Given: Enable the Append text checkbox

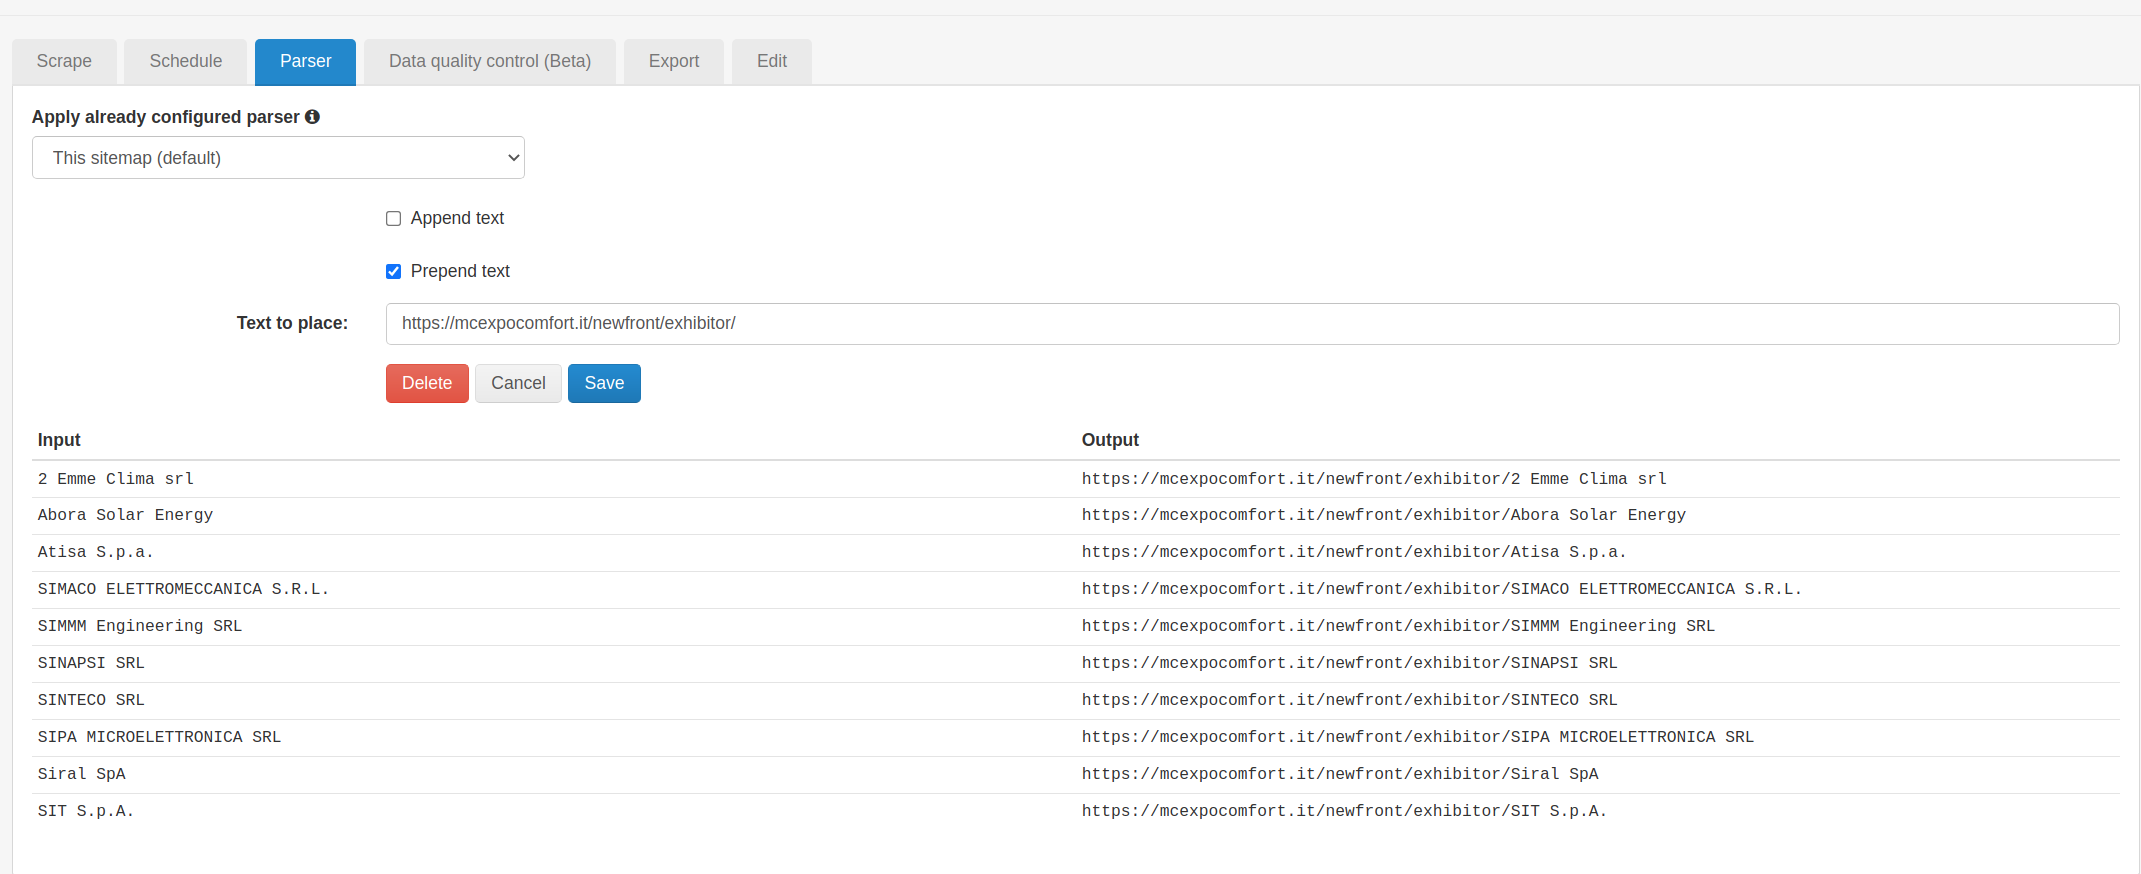Looking at the screenshot, I should [x=394, y=219].
